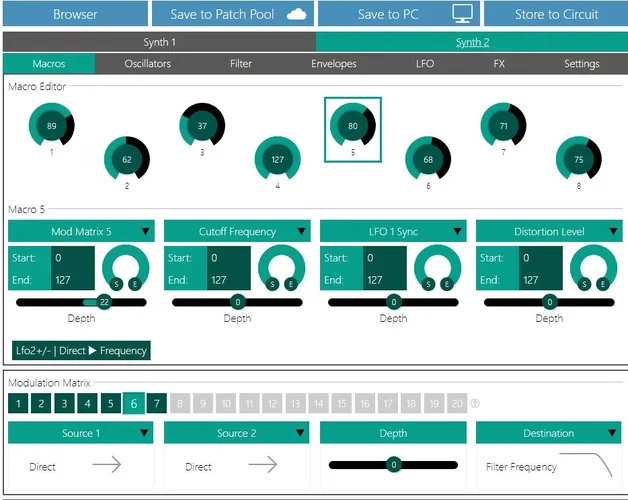Open the Envelopes tab
This screenshot has height=500, width=628.
[334, 64]
